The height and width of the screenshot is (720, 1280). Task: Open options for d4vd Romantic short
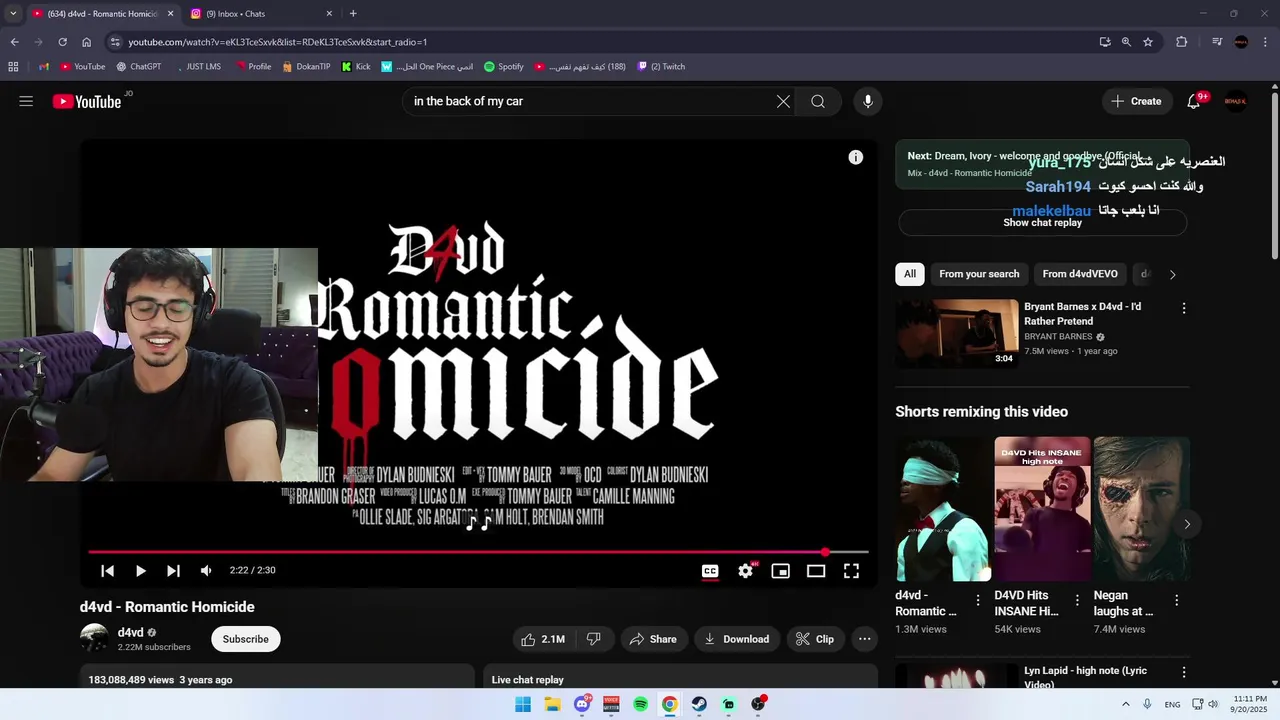978,600
